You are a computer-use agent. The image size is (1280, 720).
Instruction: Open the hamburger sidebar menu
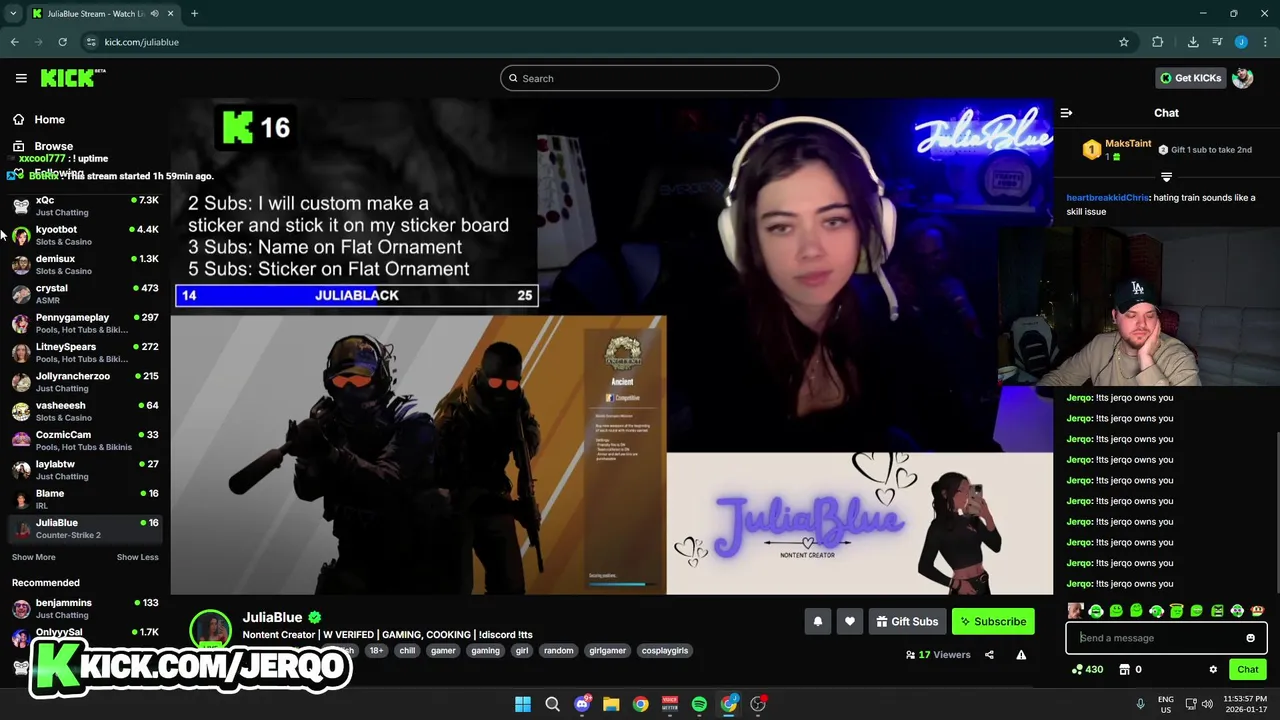coord(20,78)
